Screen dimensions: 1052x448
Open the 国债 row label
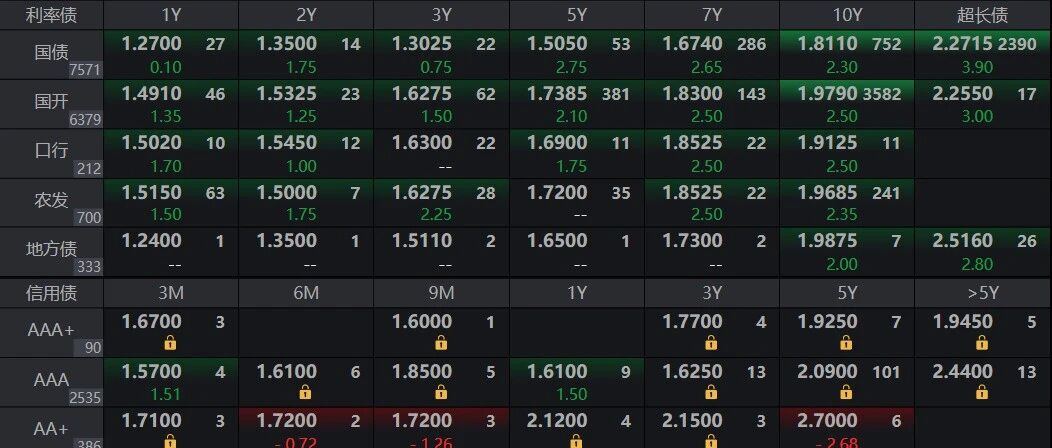52,52
